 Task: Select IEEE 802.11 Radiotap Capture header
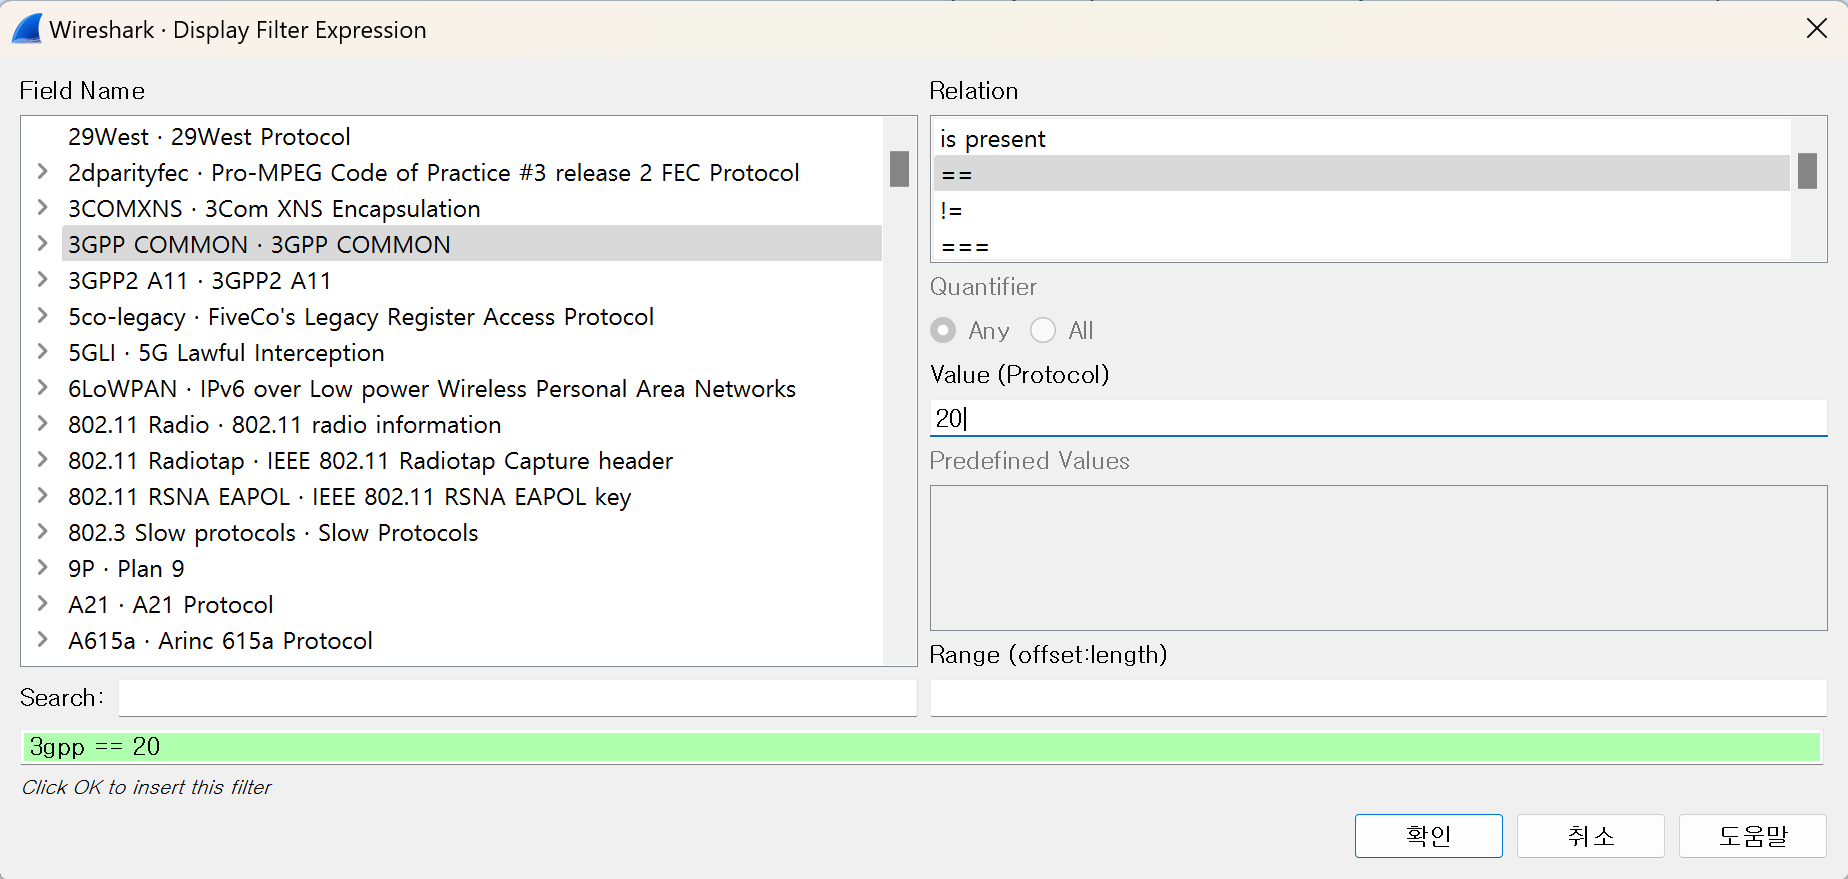pos(472,460)
